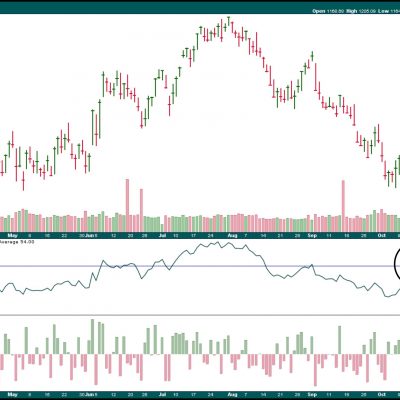Click the Open price label in header
Image resolution: width=400 pixels, height=400 pixels.
(319, 11)
